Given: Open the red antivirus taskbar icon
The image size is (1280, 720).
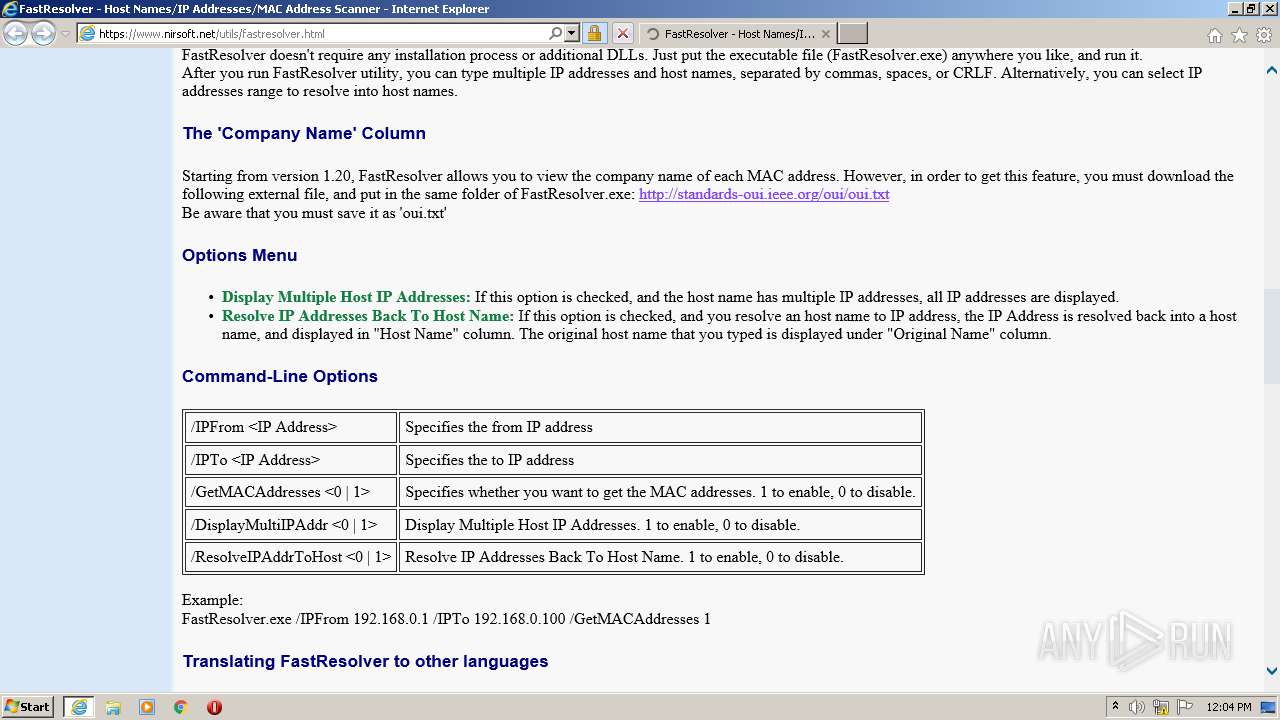Looking at the screenshot, I should coord(214,707).
